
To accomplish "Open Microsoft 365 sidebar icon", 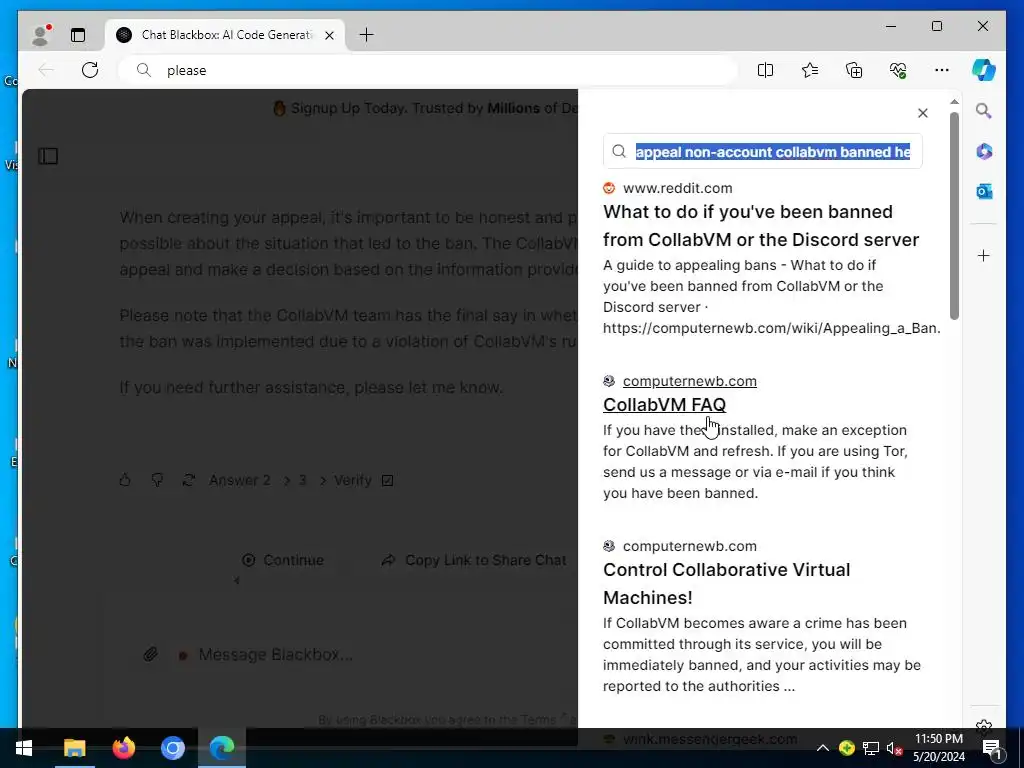I will 984,152.
